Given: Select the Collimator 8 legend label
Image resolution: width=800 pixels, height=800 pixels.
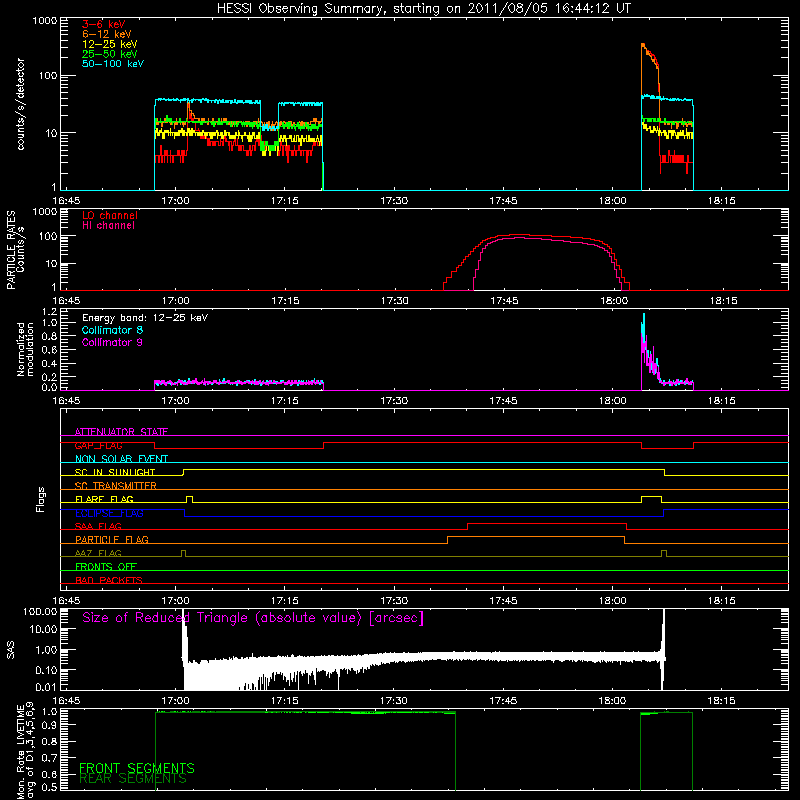Looking at the screenshot, I should pos(112,330).
